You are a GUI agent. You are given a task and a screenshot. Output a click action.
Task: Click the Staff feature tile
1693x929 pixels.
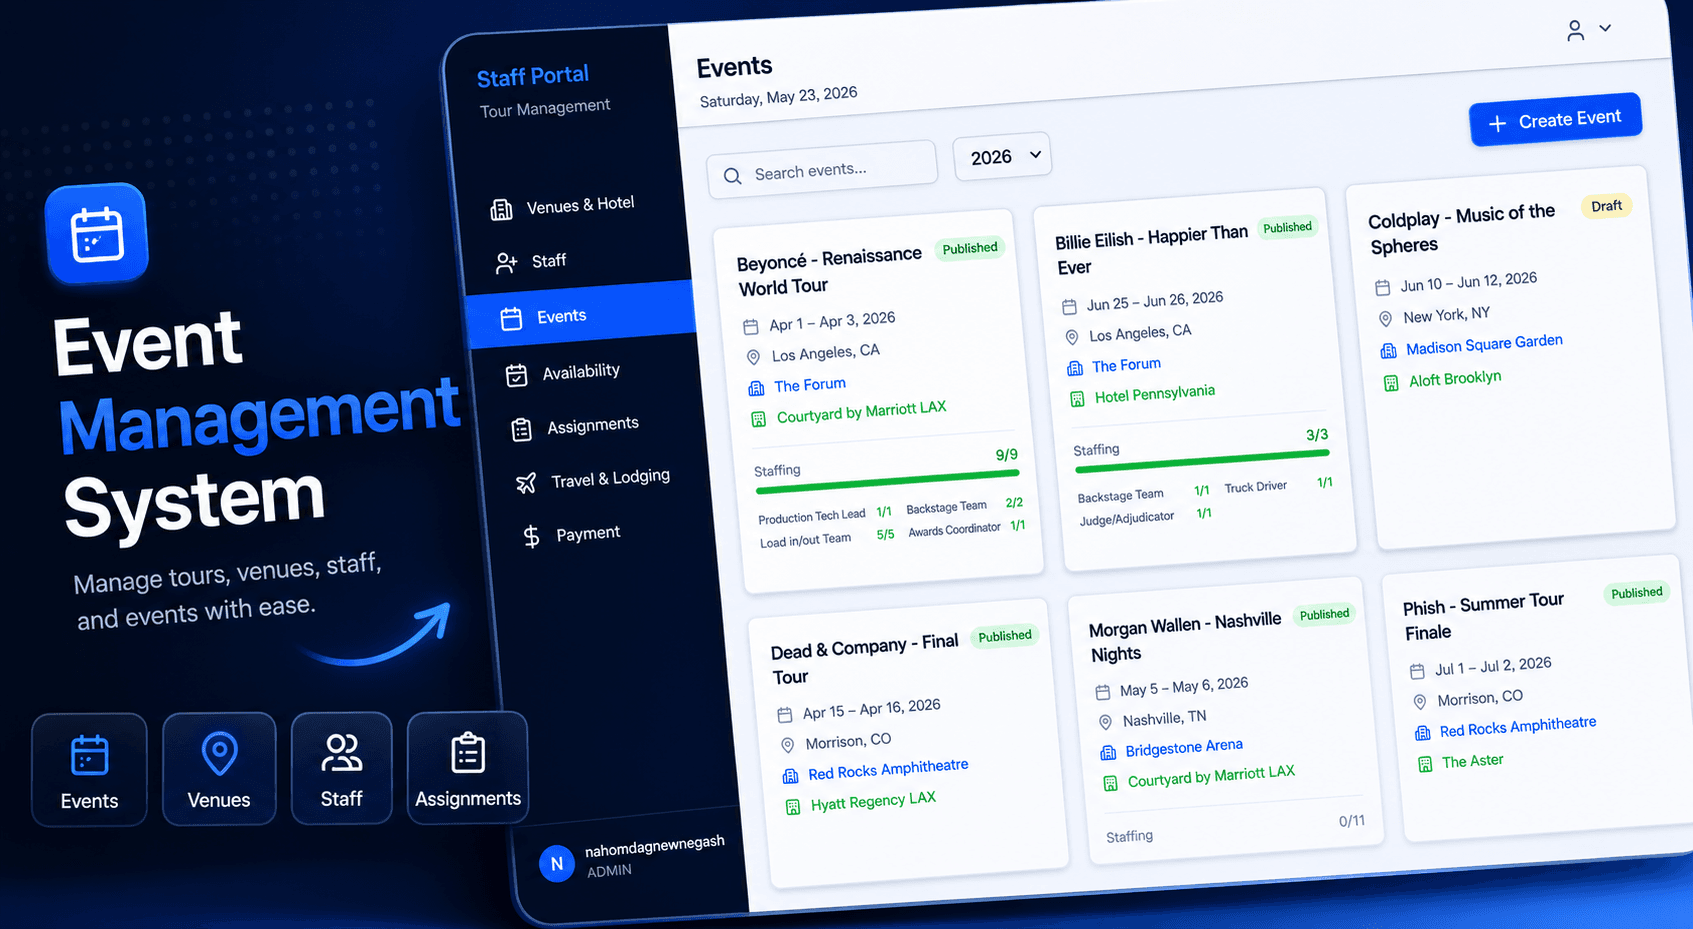point(341,767)
